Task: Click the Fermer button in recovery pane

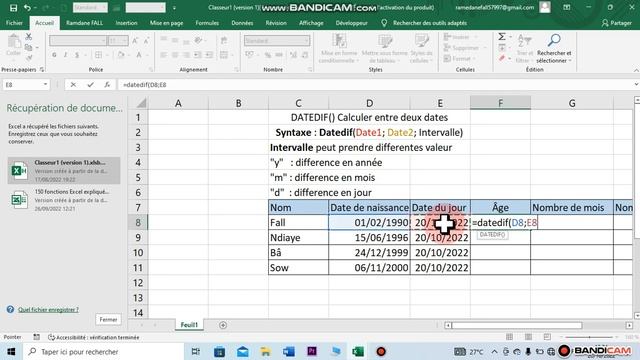Action: pyautogui.click(x=108, y=320)
